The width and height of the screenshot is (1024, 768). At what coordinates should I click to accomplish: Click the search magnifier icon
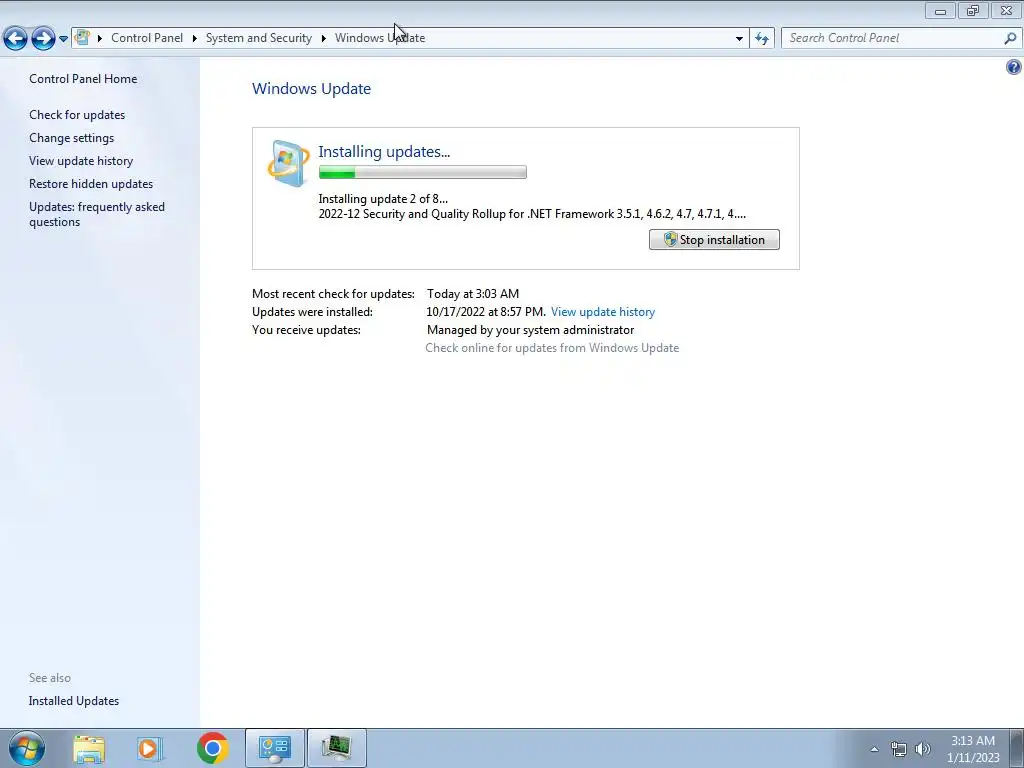pyautogui.click(x=1010, y=38)
